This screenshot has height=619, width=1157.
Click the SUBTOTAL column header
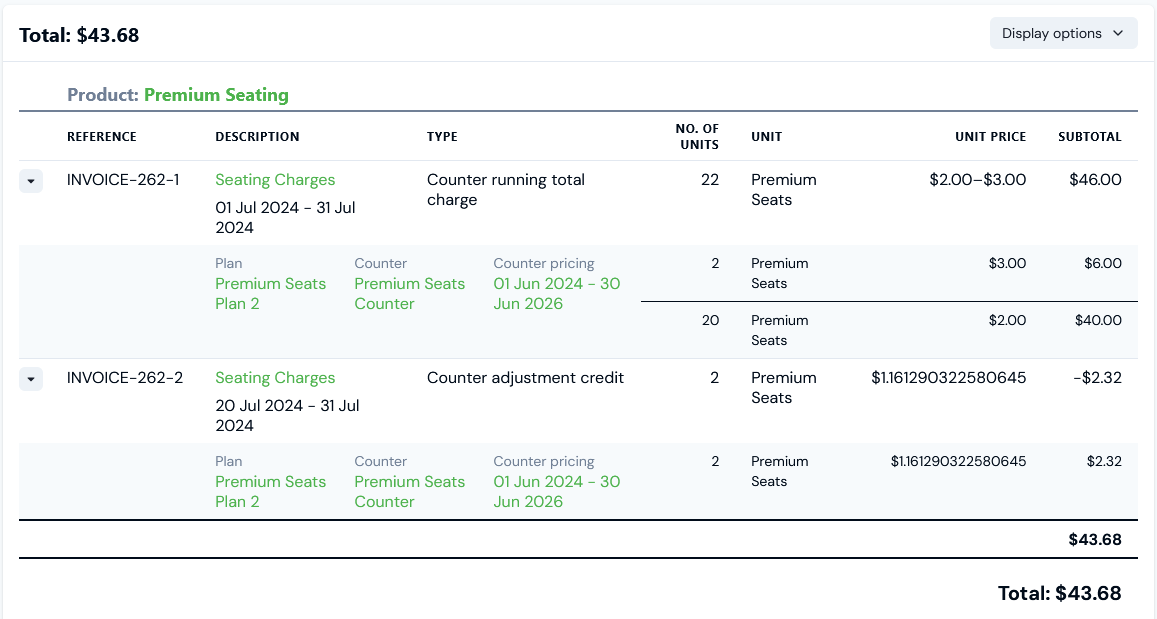(1089, 137)
